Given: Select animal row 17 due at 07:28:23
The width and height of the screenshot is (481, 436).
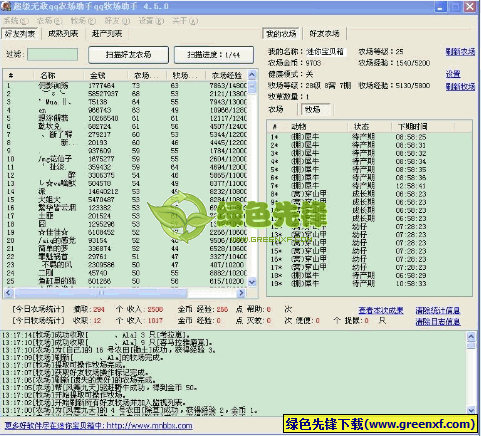Looking at the screenshot, I should pyautogui.click(x=369, y=267).
